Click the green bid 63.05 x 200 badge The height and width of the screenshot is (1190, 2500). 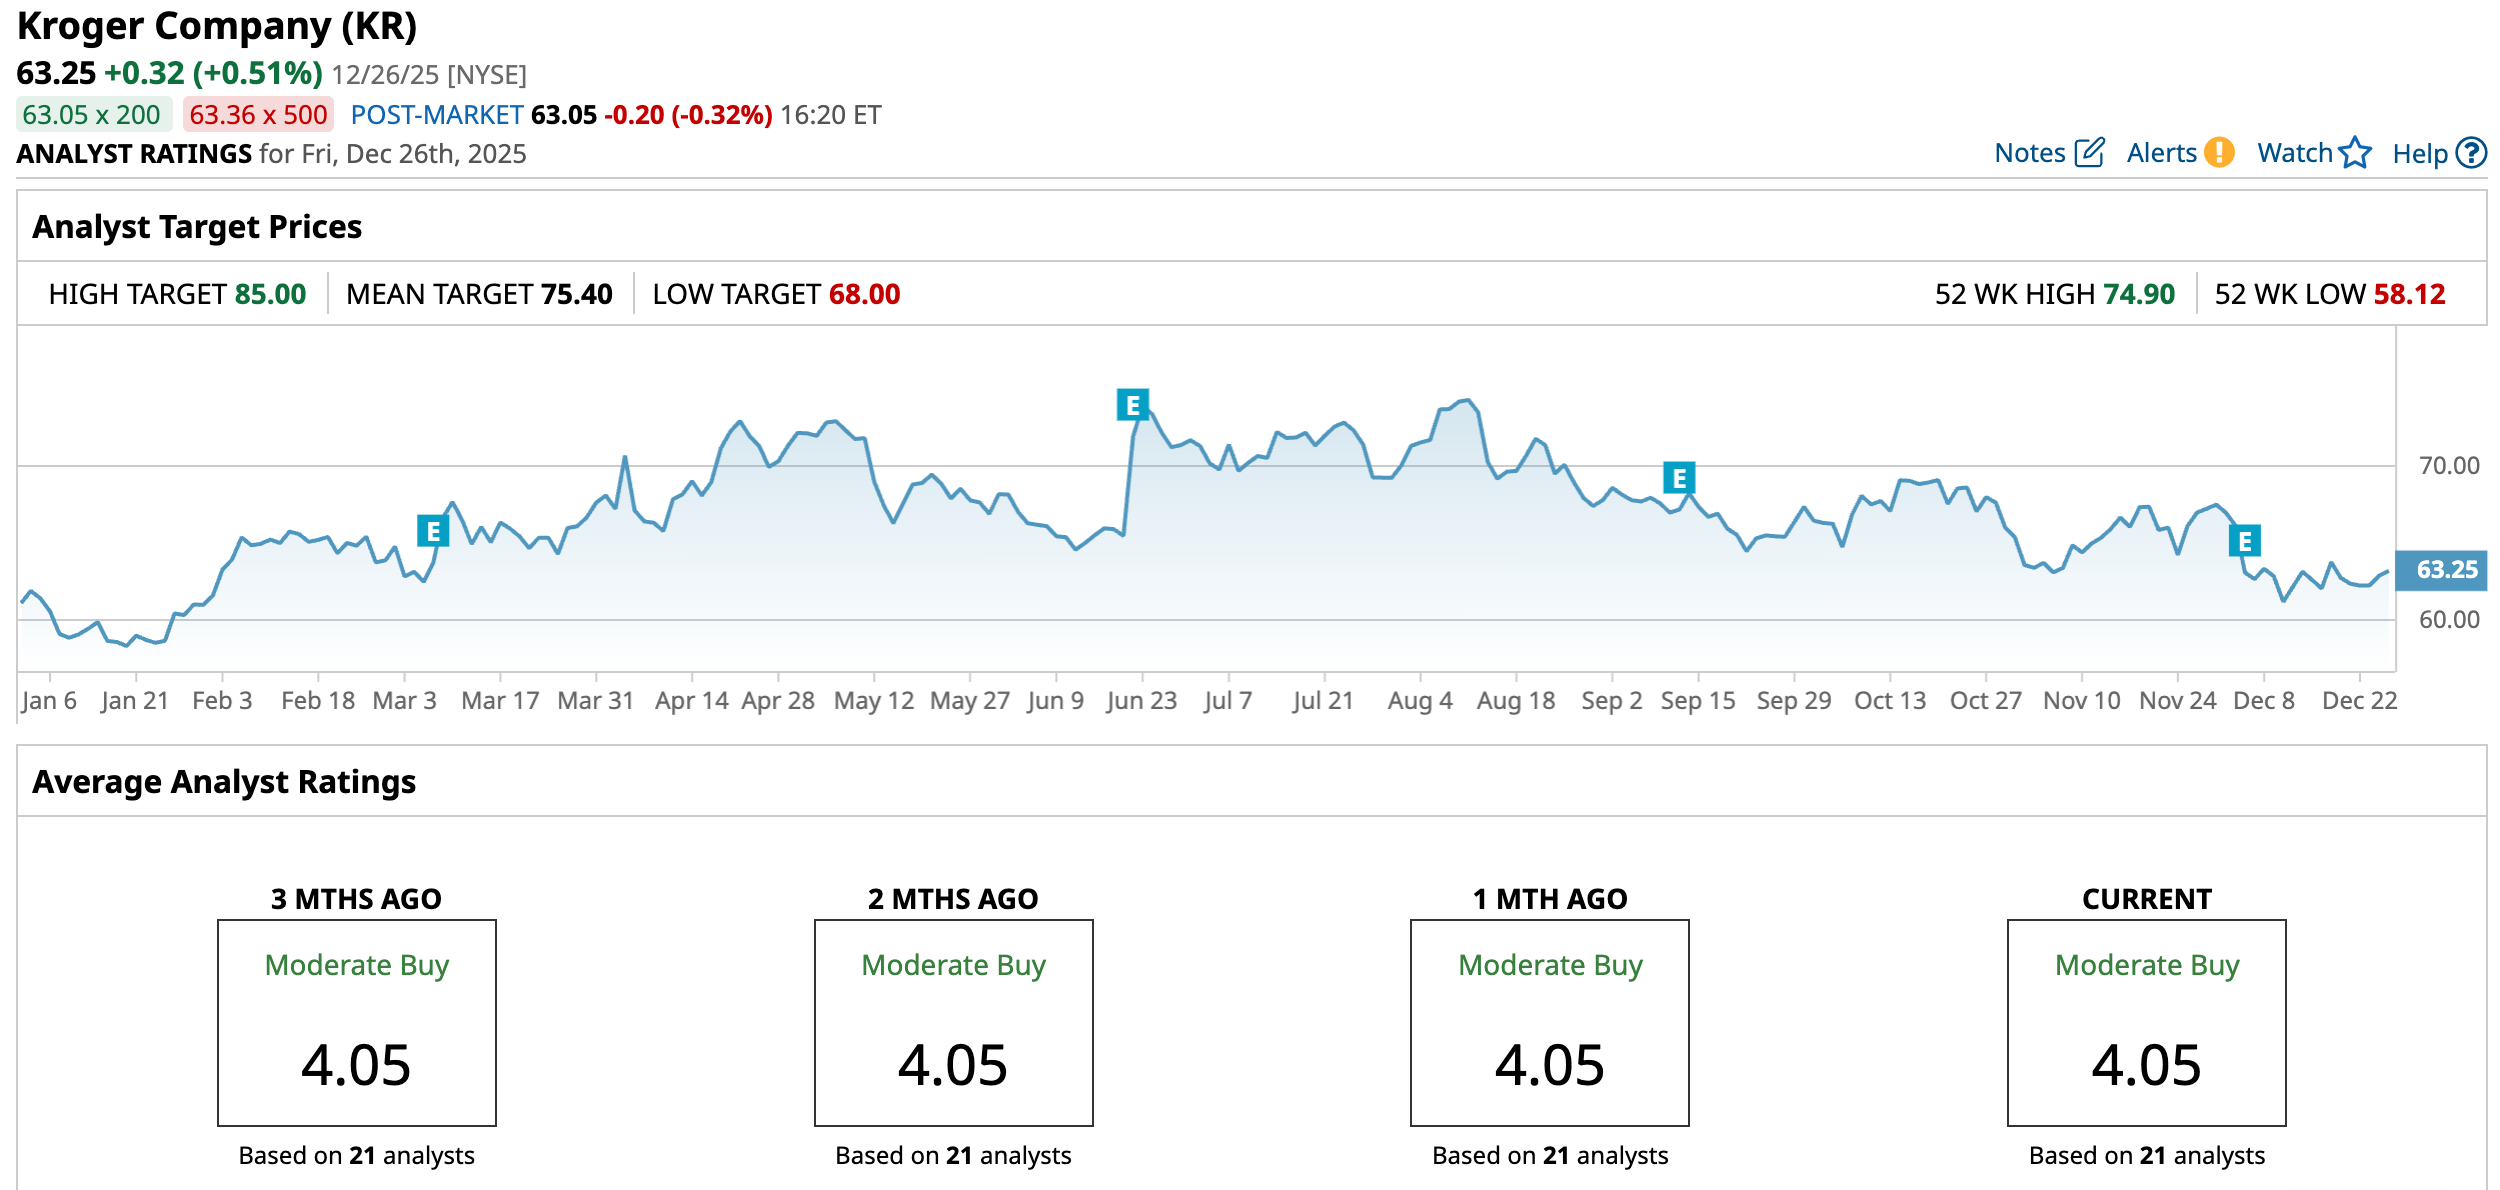coord(92,115)
